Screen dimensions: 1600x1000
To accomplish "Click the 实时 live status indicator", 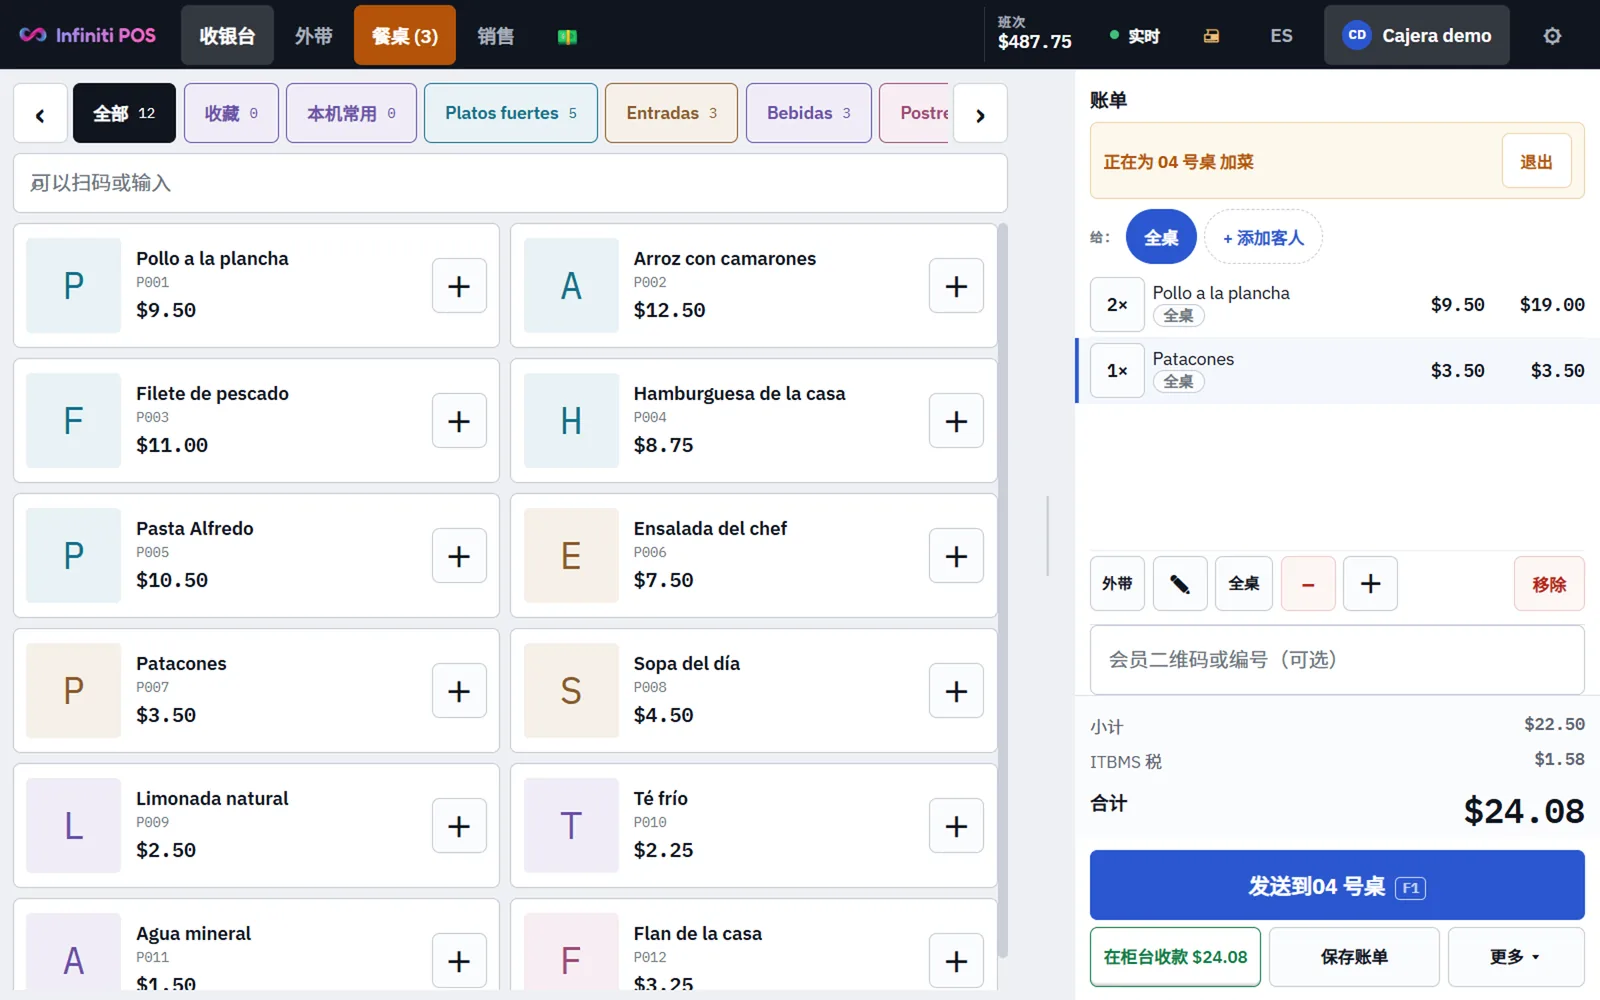I will pyautogui.click(x=1135, y=36).
